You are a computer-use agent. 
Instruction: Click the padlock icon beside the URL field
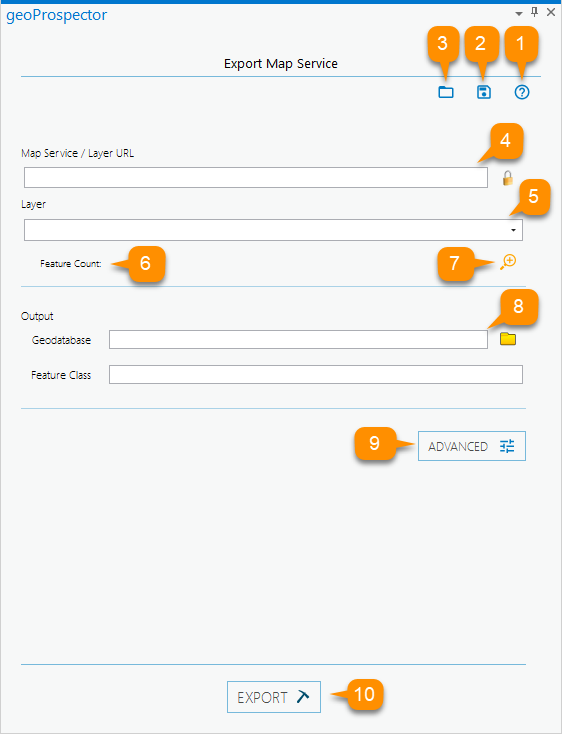[x=508, y=178]
